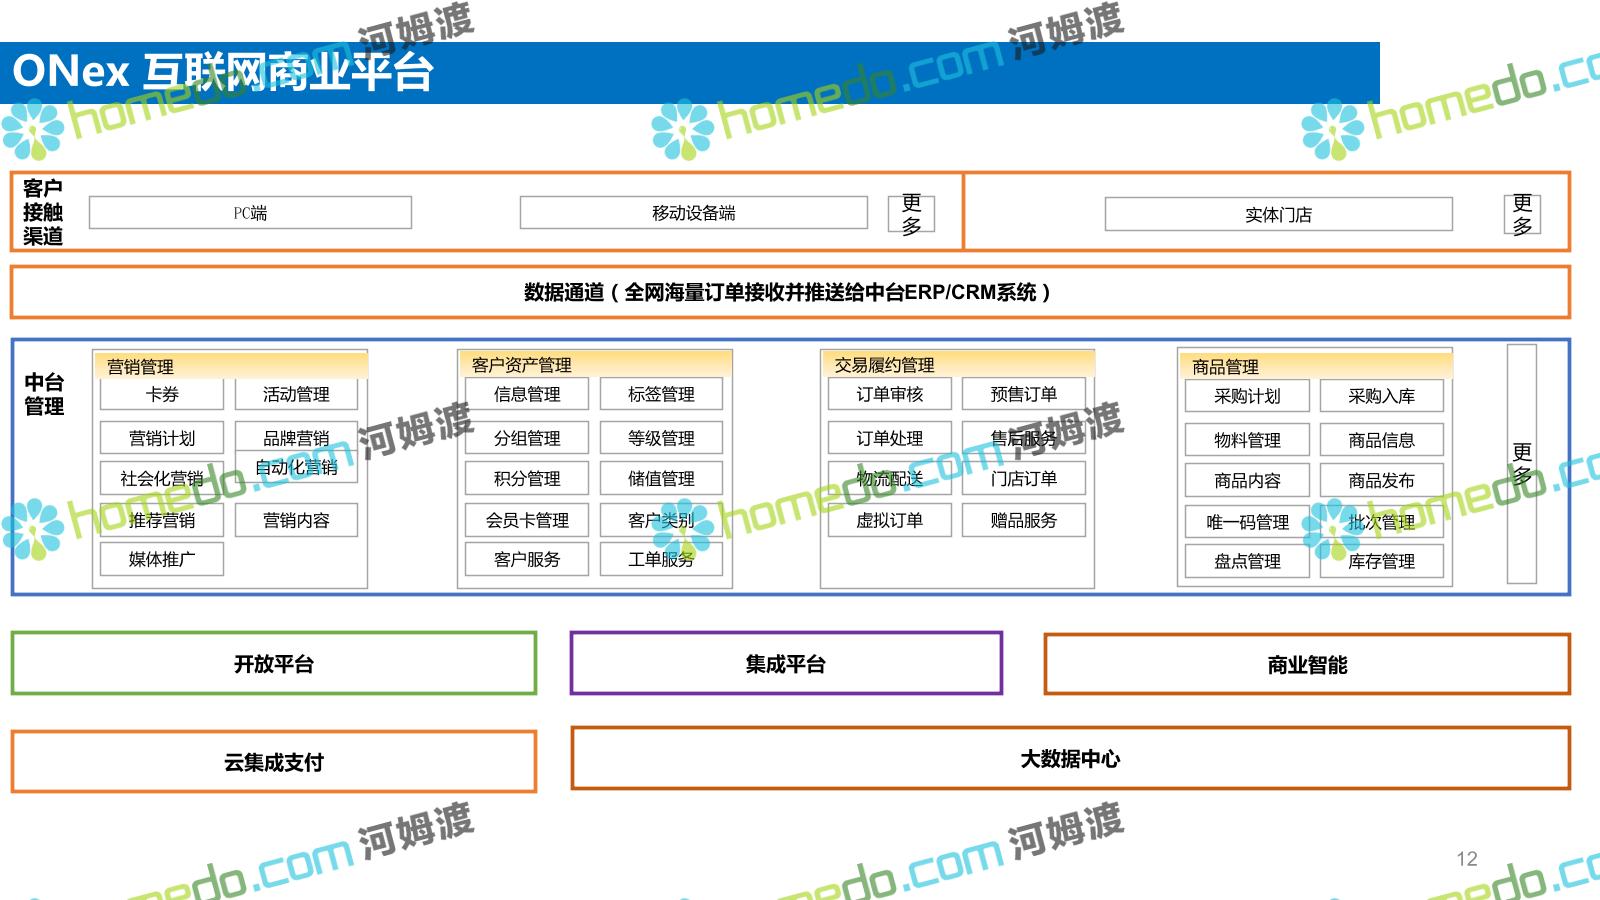Screen dimensions: 1600x900
Task: Select the 商业智能 block
Action: click(1307, 664)
